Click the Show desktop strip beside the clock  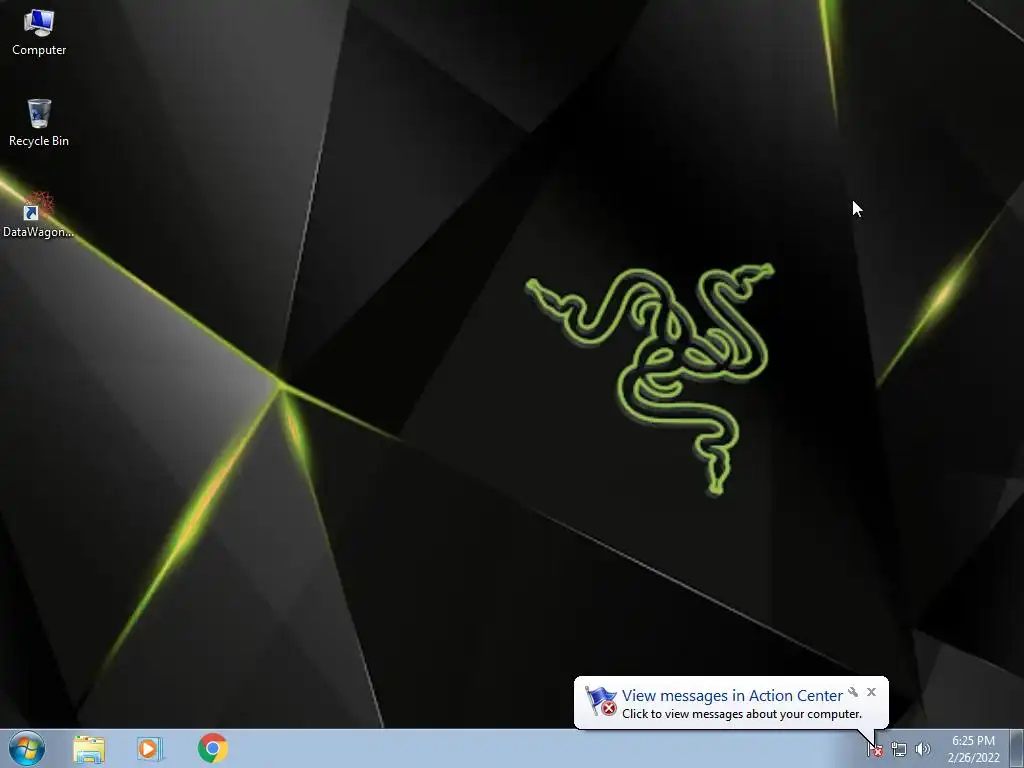point(1017,748)
